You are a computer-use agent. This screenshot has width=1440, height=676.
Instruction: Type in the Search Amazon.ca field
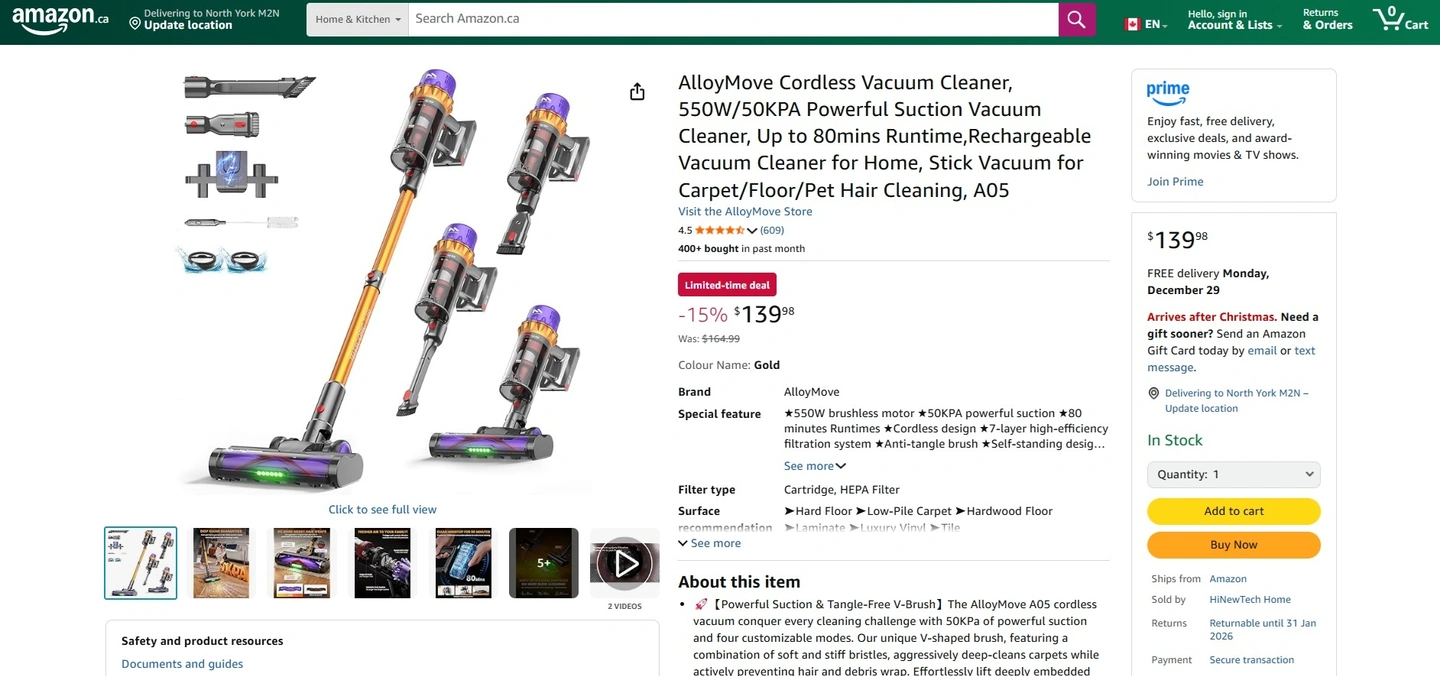[733, 19]
